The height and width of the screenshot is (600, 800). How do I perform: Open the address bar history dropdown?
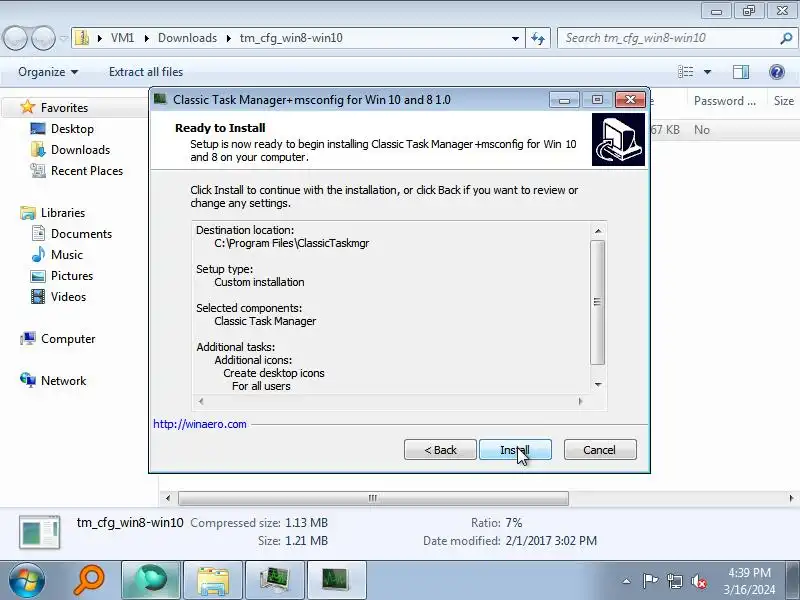tap(515, 38)
